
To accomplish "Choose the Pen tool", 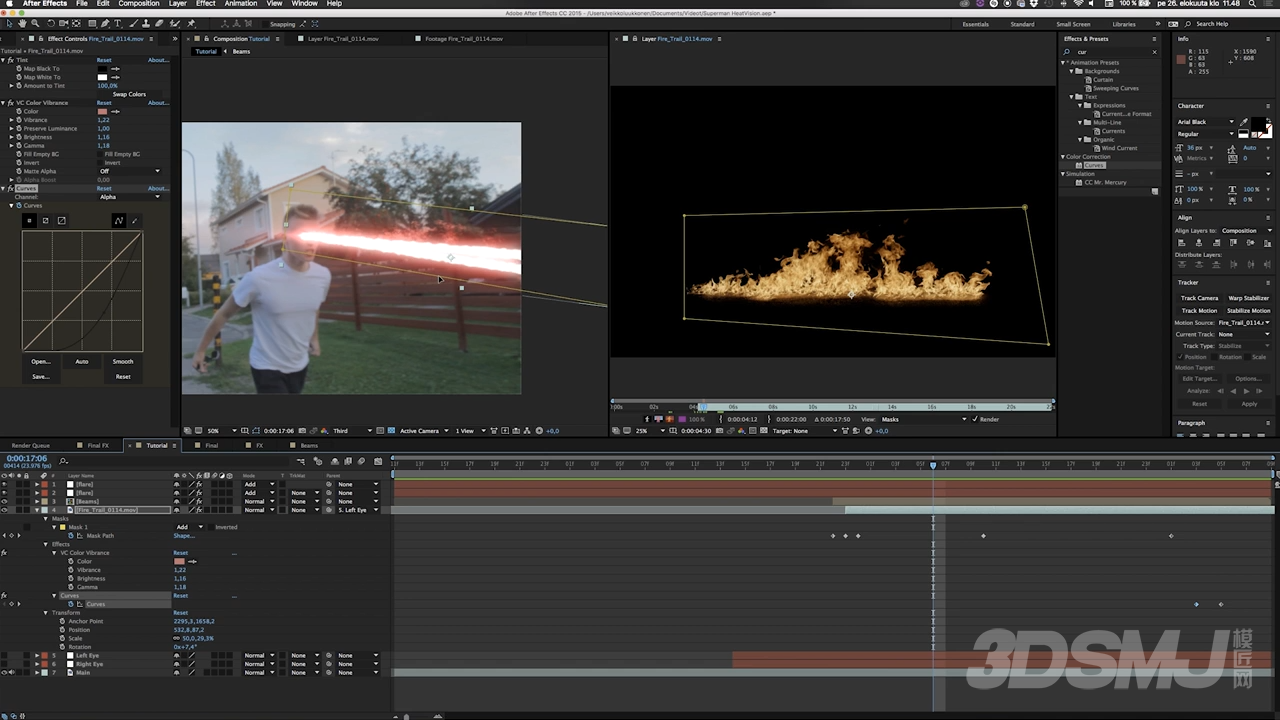I will (105, 23).
